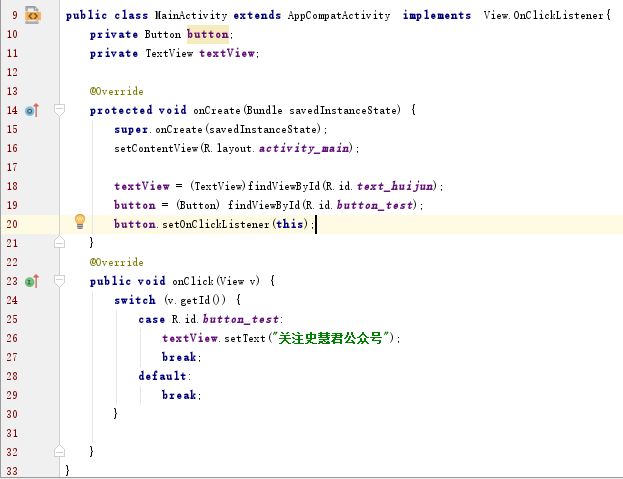623x479 pixels.
Task: Click 'savedInstanceState' parameter on line 14
Action: (342, 110)
